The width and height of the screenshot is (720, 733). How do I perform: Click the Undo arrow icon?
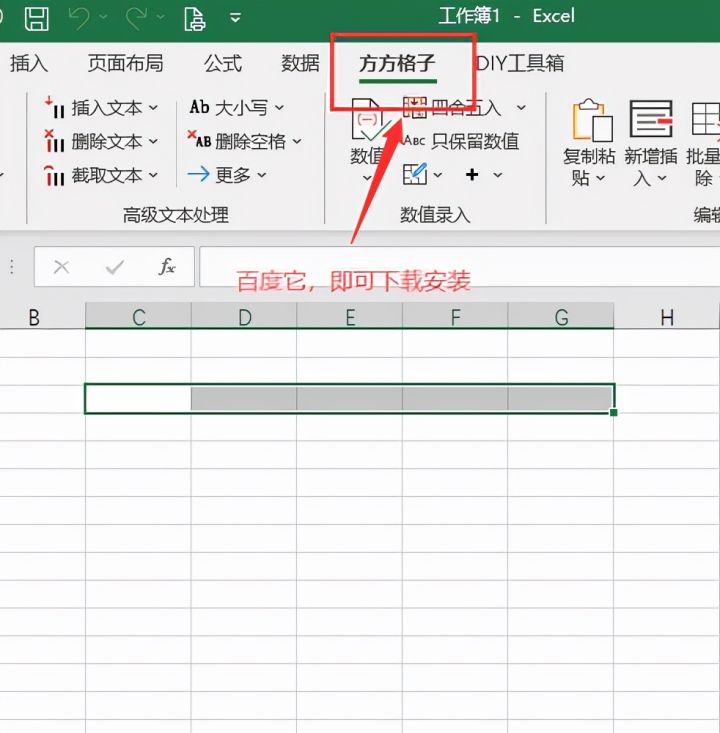click(x=79, y=18)
